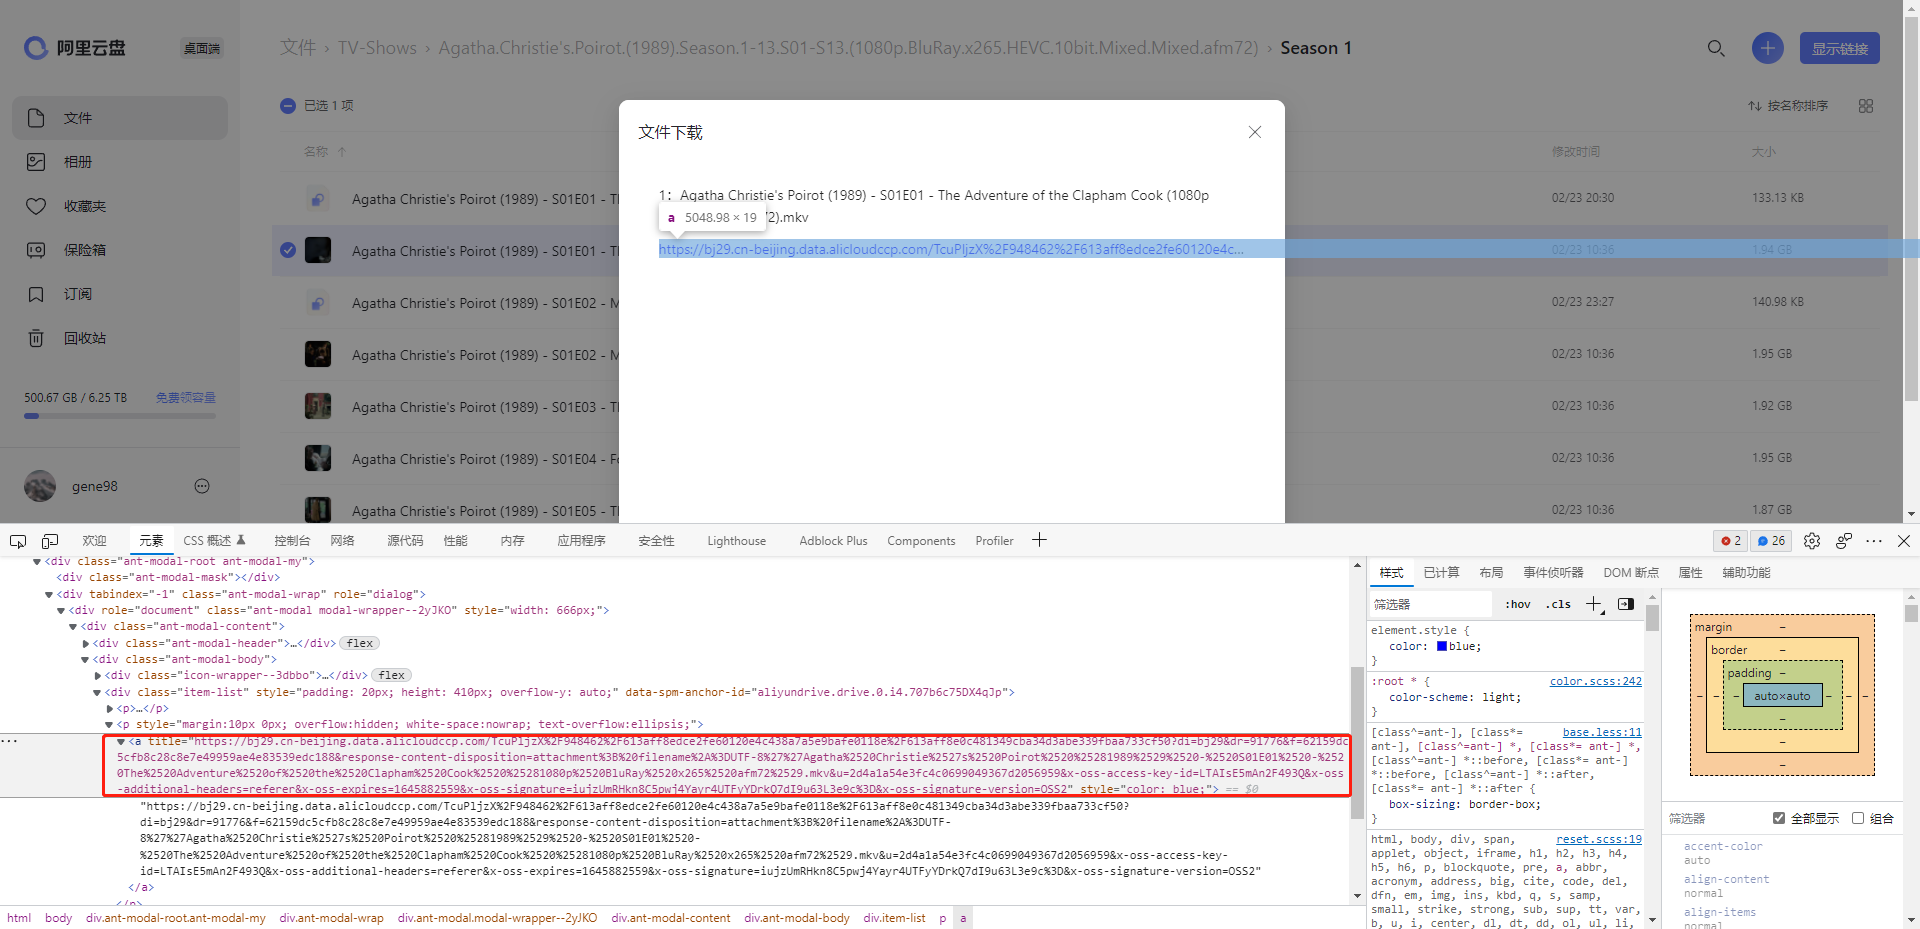Open 收藏夹 favorites in sidebar
The height and width of the screenshot is (929, 1920).
pyautogui.click(x=120, y=206)
